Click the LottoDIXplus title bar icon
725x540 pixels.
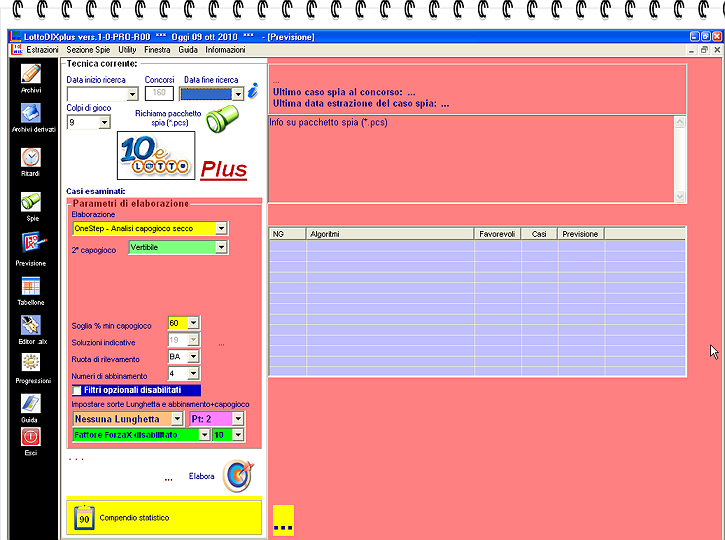[16, 37]
